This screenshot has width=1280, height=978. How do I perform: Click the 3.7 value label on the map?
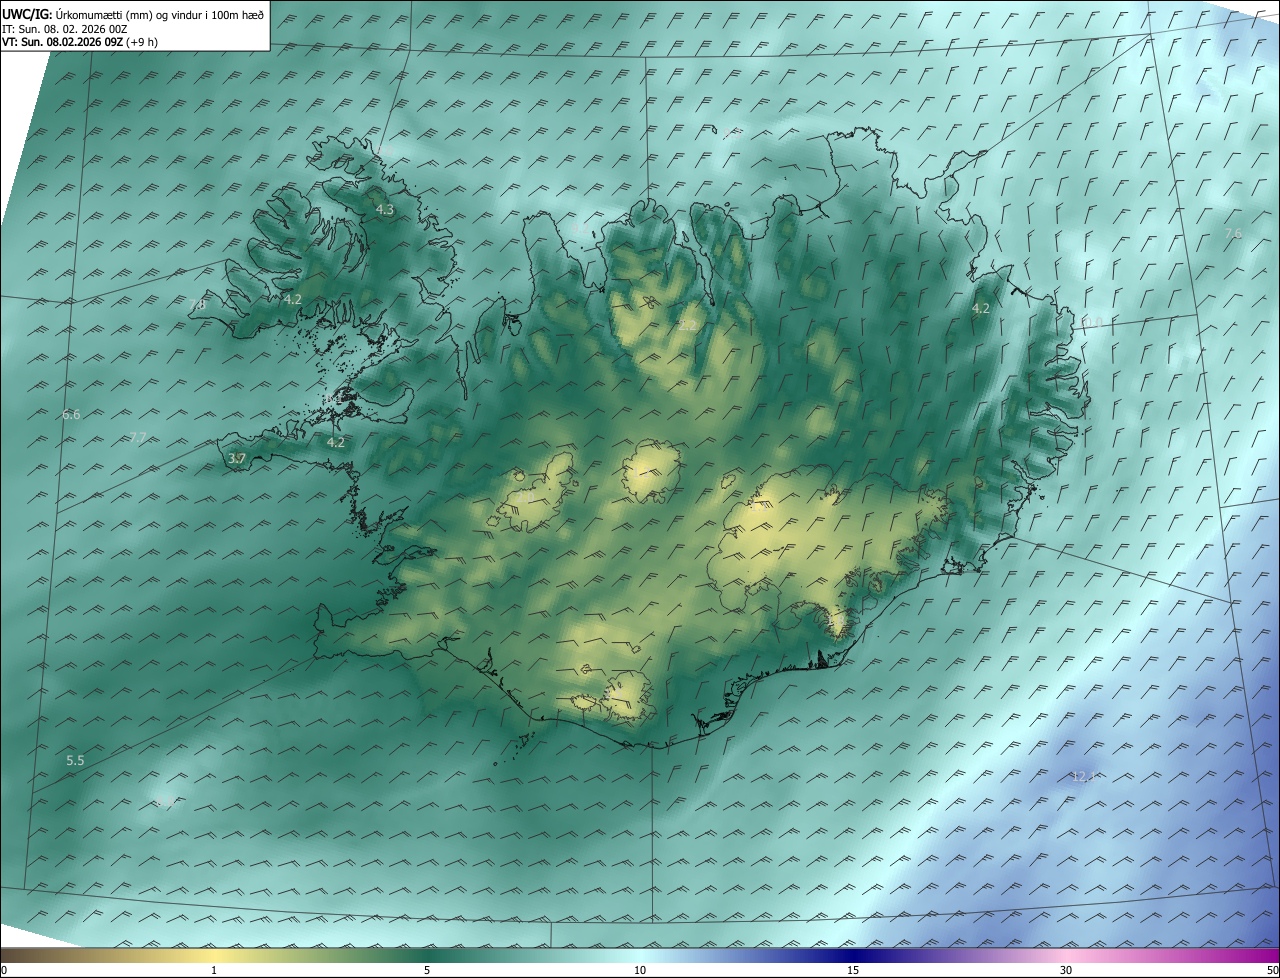(237, 459)
